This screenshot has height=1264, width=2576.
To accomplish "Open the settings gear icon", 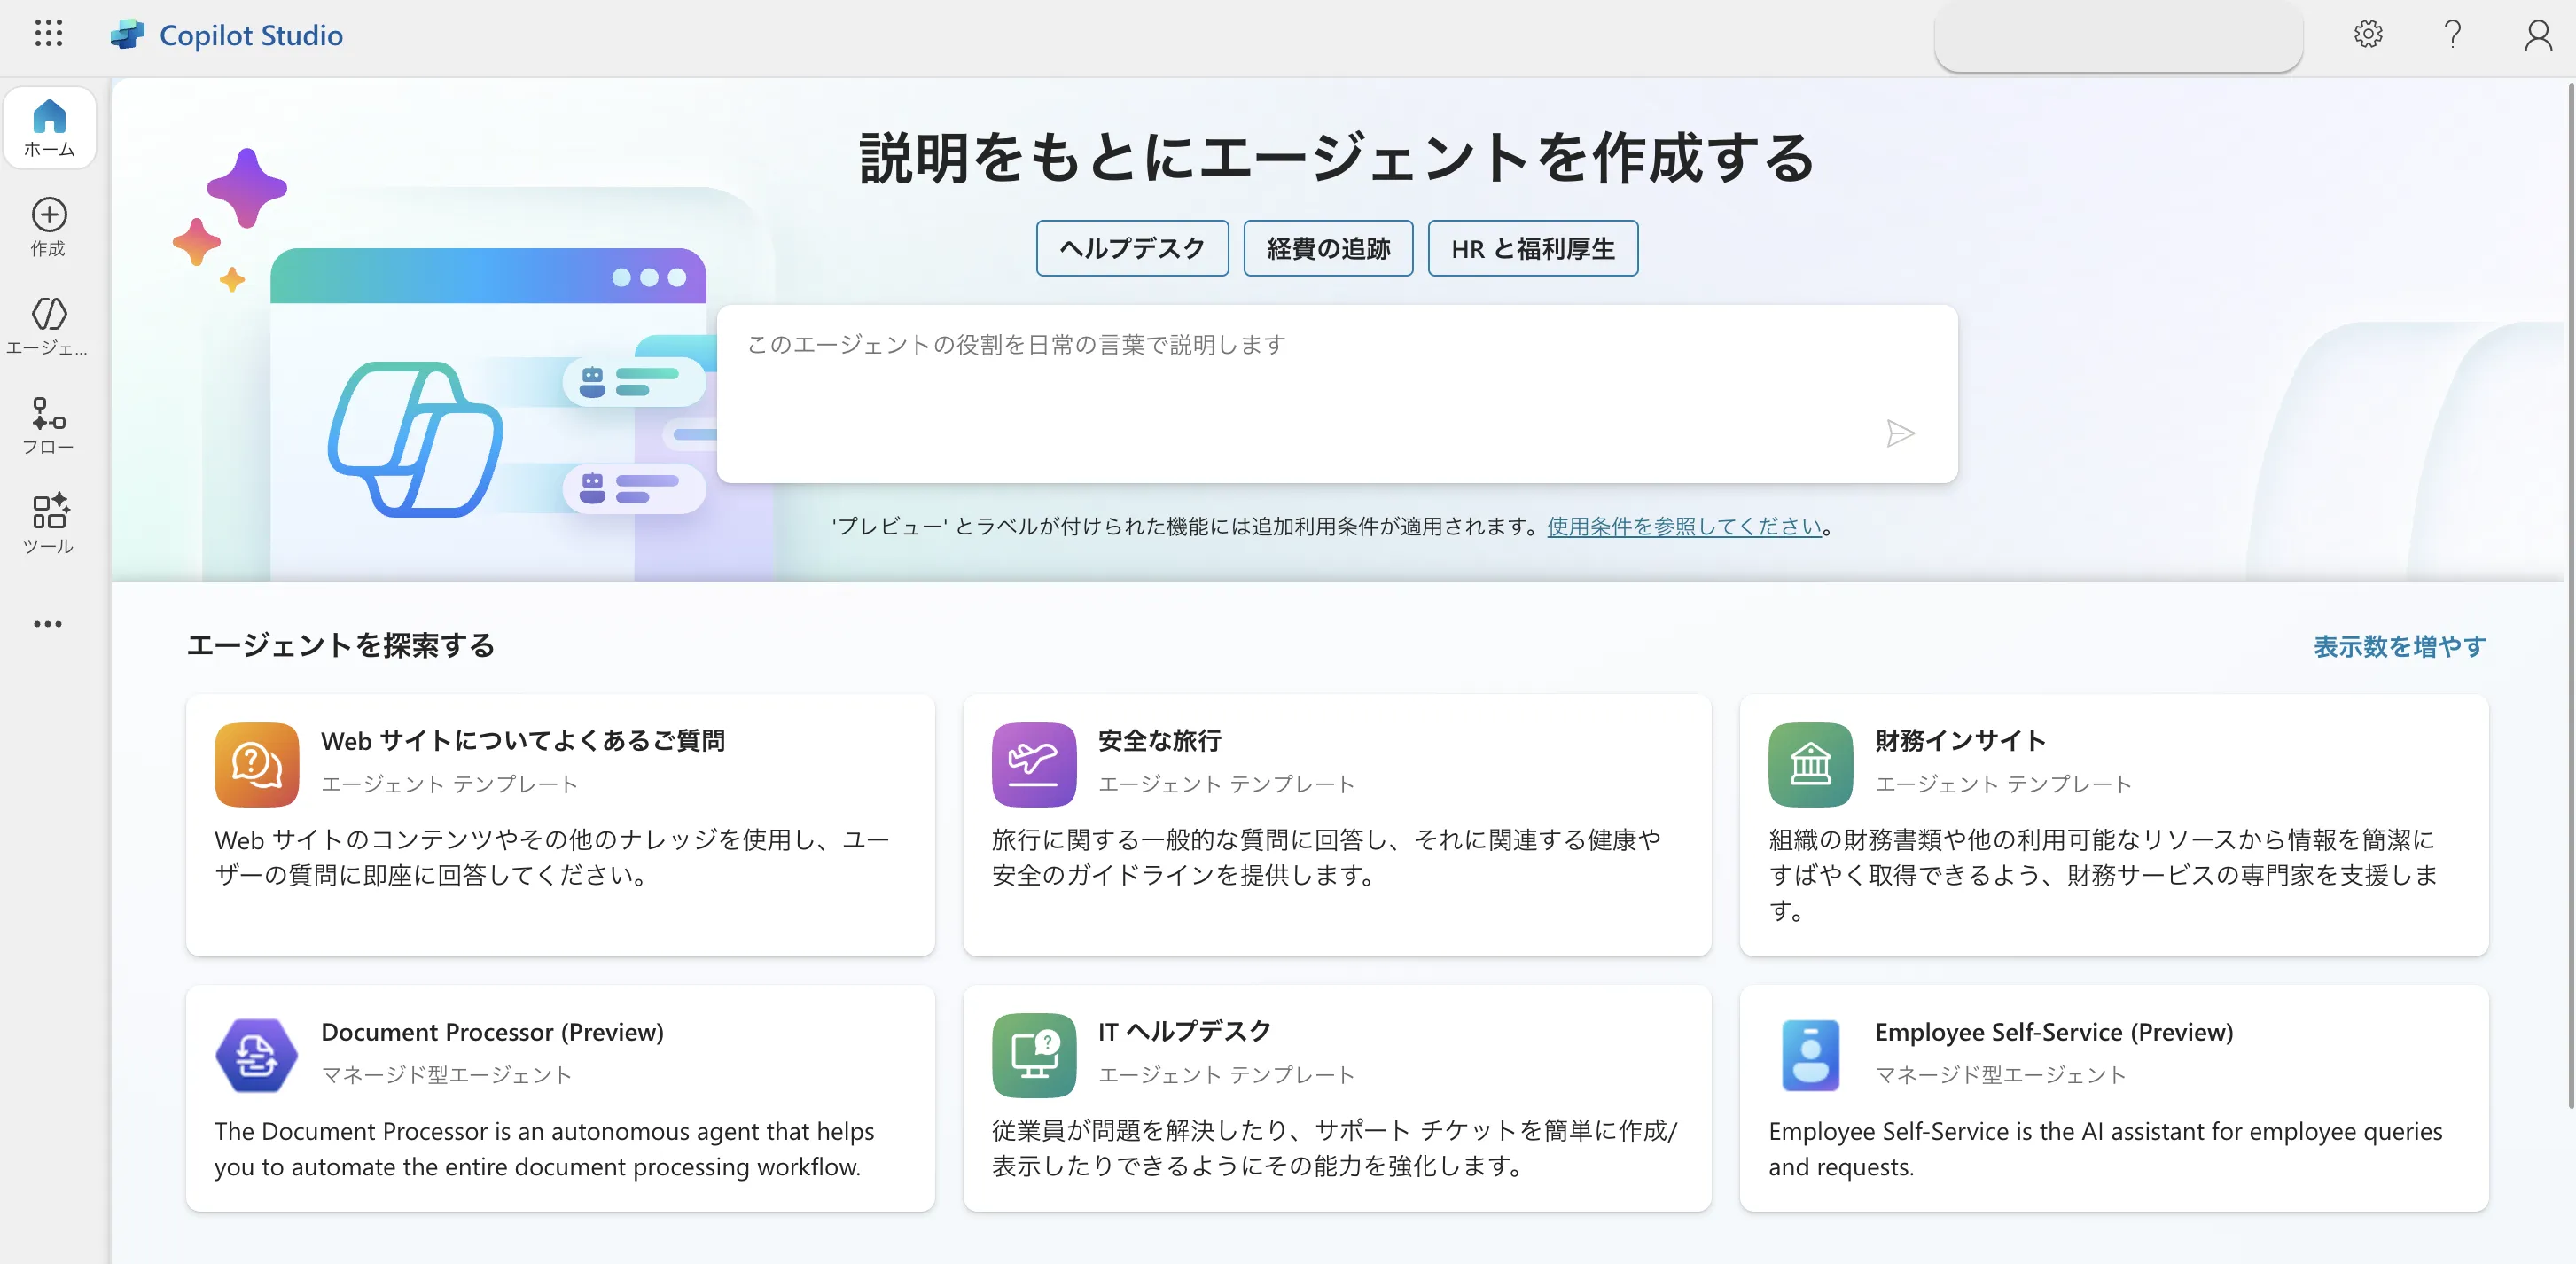I will click(x=2368, y=35).
